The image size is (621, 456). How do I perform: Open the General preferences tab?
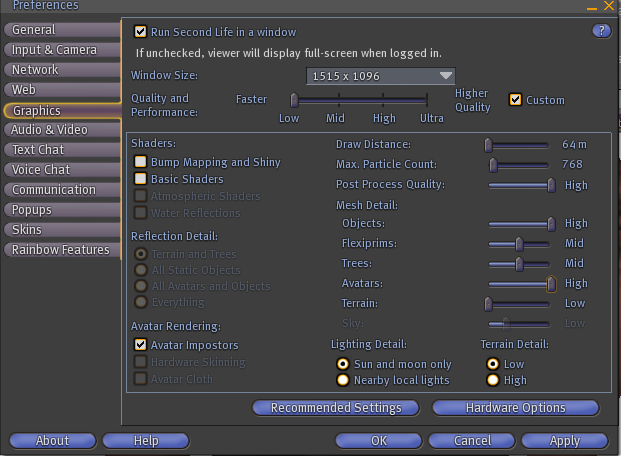point(60,30)
